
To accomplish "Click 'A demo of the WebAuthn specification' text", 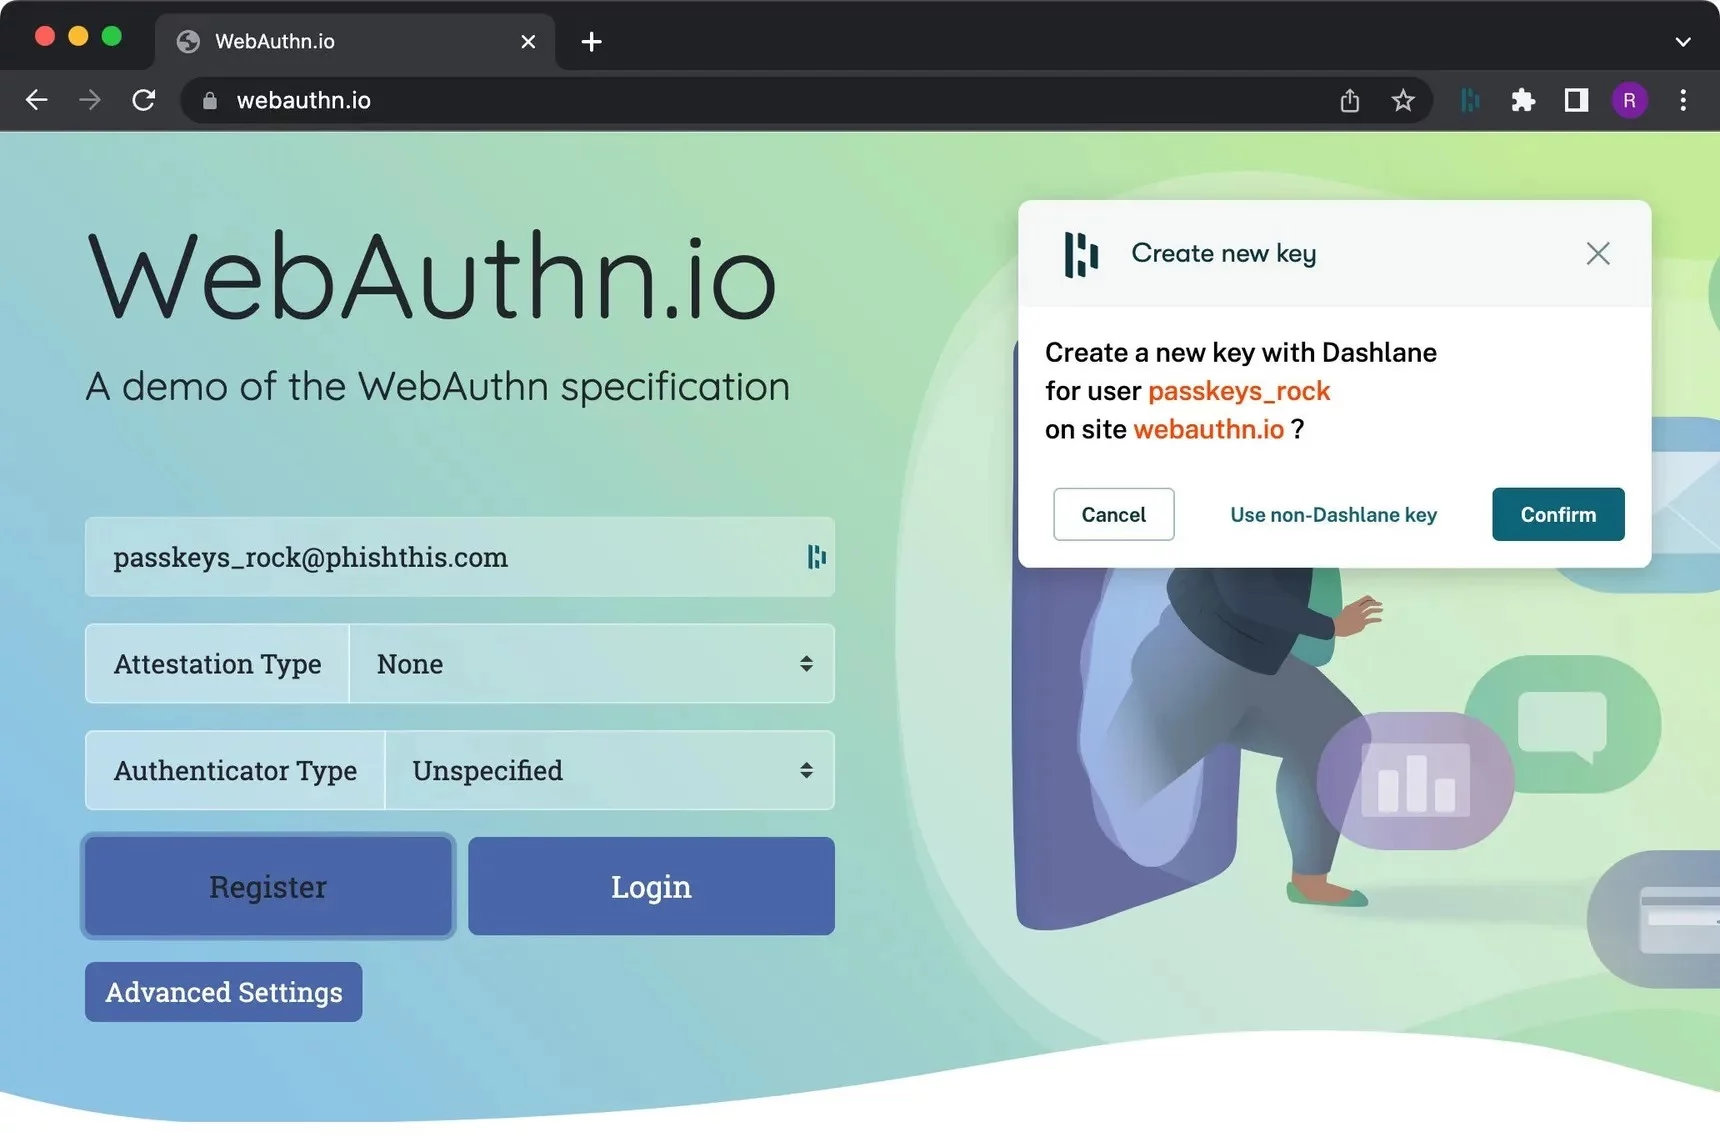I will click(x=438, y=387).
